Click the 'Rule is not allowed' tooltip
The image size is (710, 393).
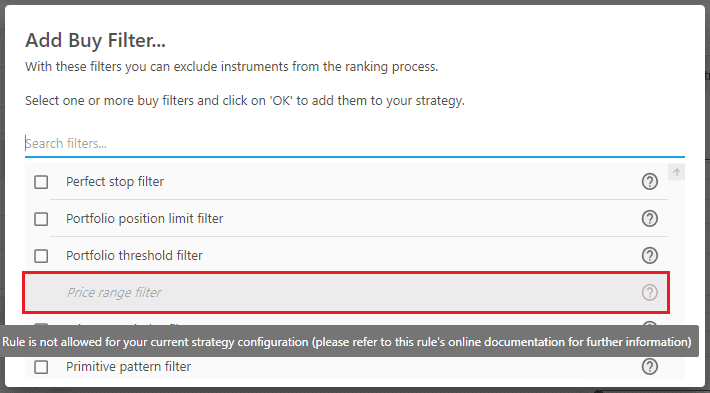pyautogui.click(x=348, y=341)
